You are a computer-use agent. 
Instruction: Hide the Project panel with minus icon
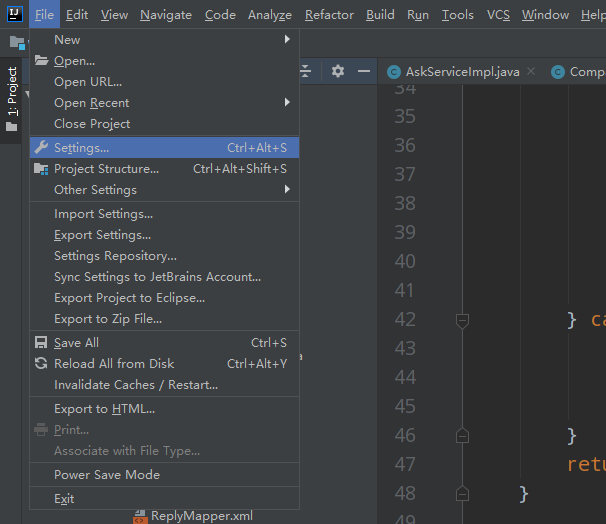point(364,71)
